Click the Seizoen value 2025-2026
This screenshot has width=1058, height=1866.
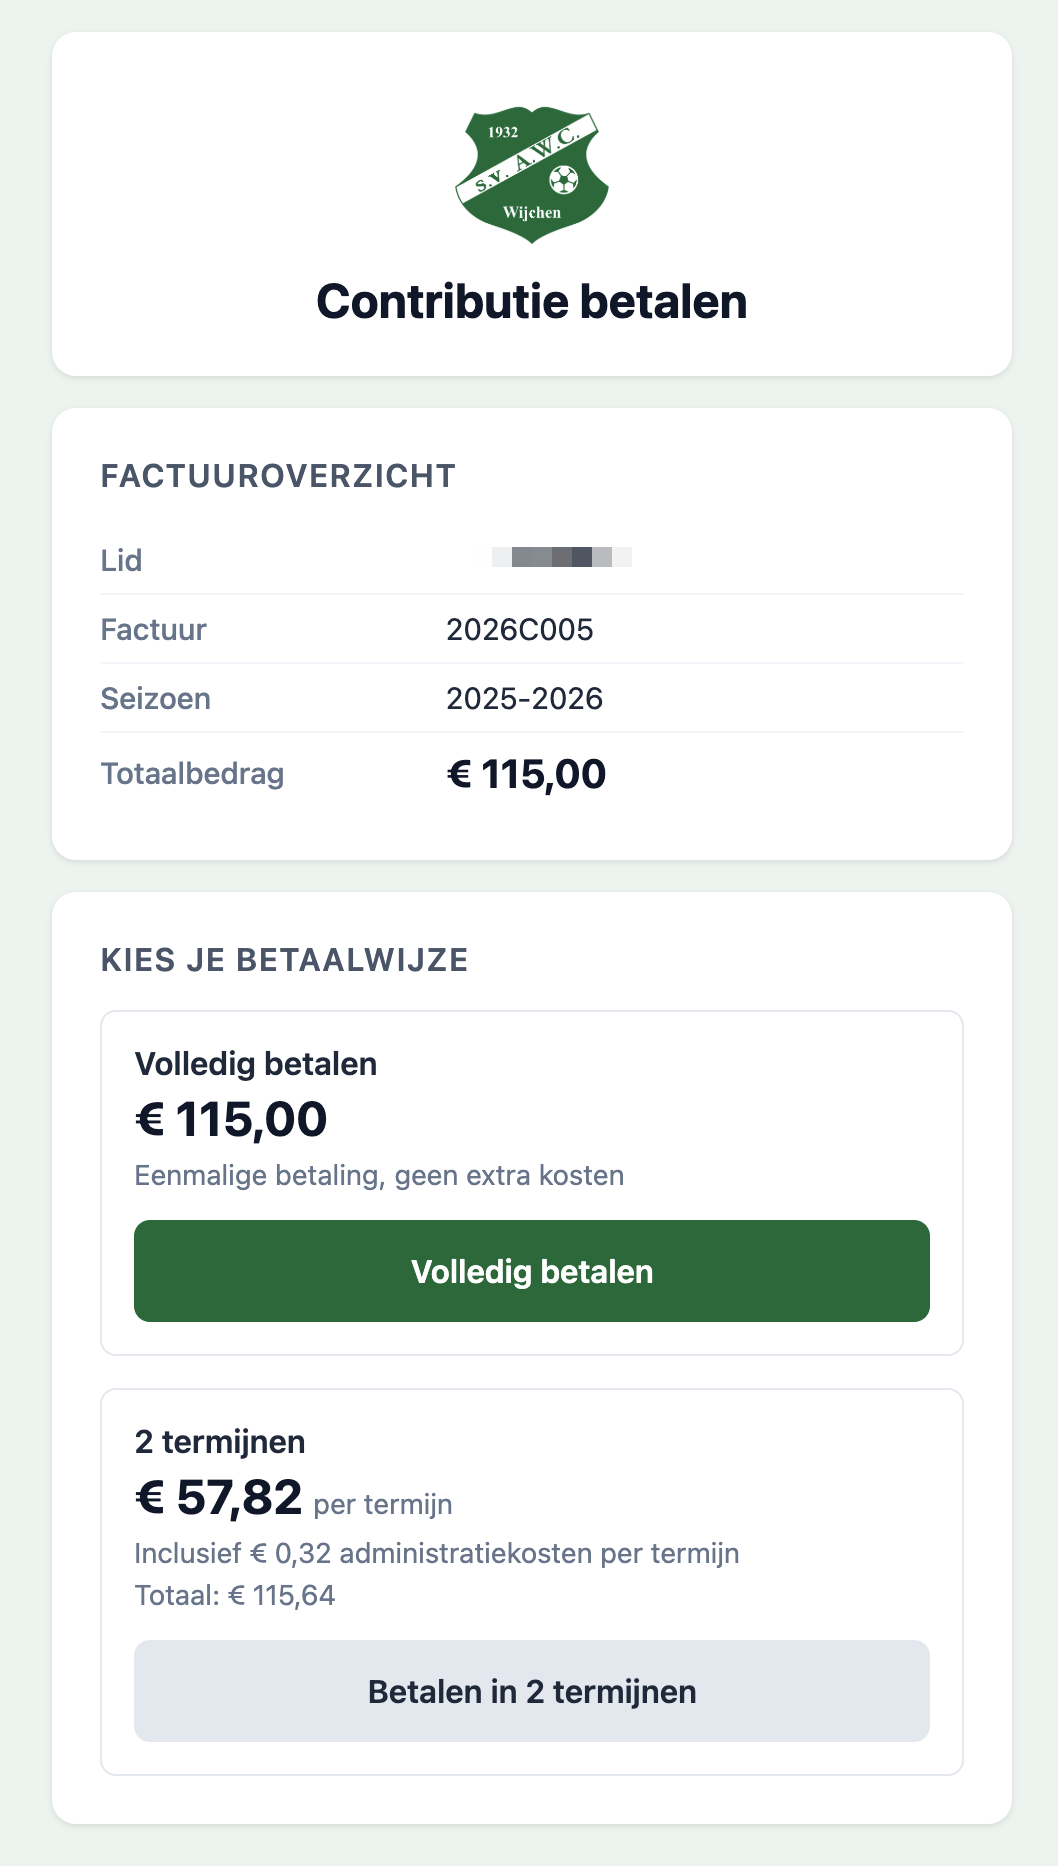coord(525,698)
